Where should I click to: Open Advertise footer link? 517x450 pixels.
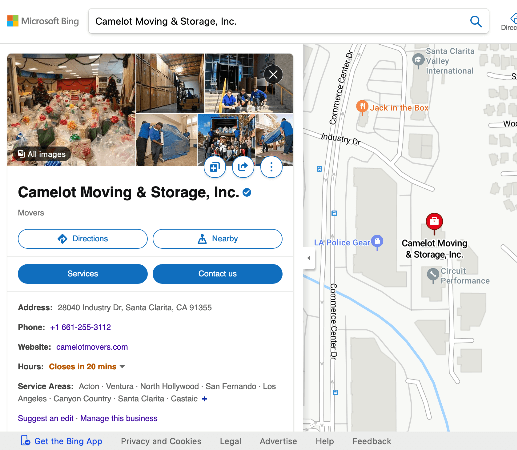[x=278, y=441]
